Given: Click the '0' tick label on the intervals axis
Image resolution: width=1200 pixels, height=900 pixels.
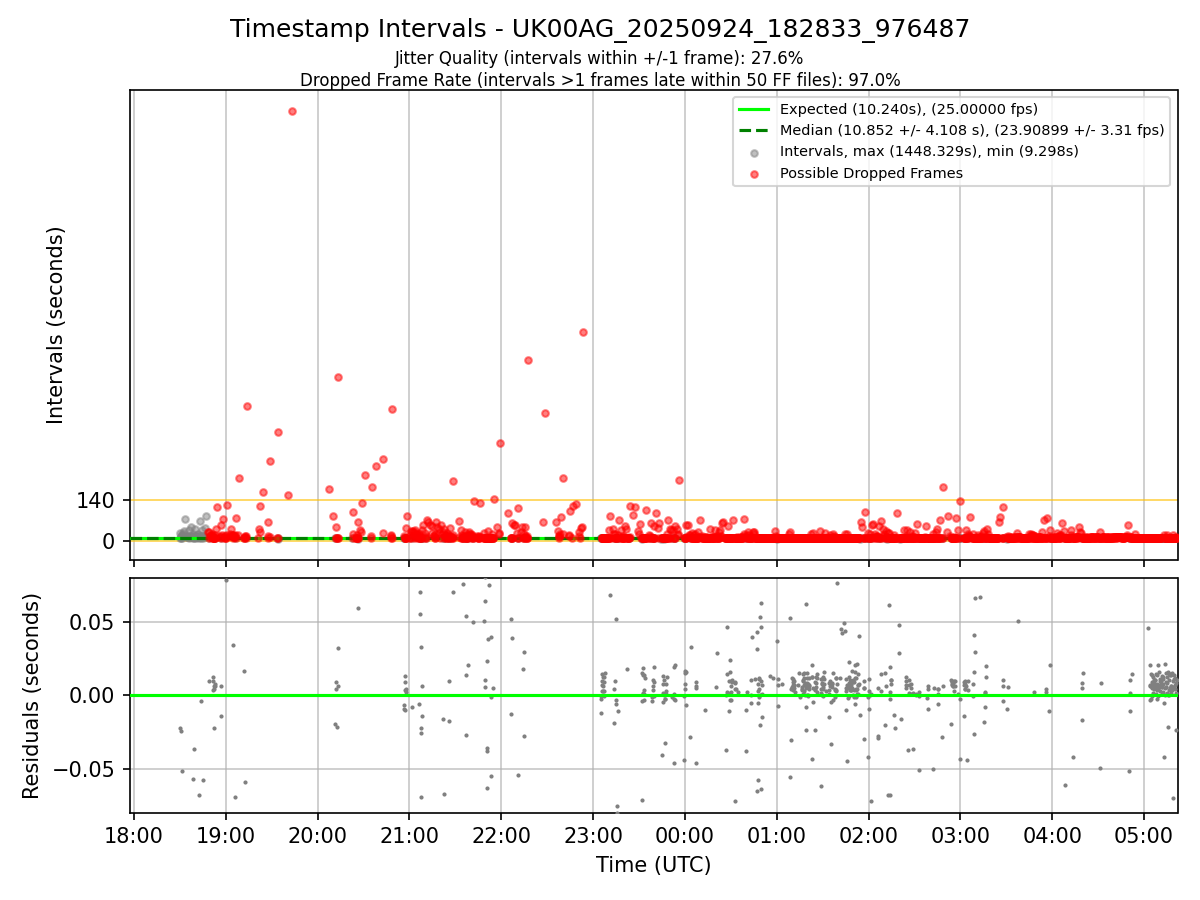Looking at the screenshot, I should (109, 541).
